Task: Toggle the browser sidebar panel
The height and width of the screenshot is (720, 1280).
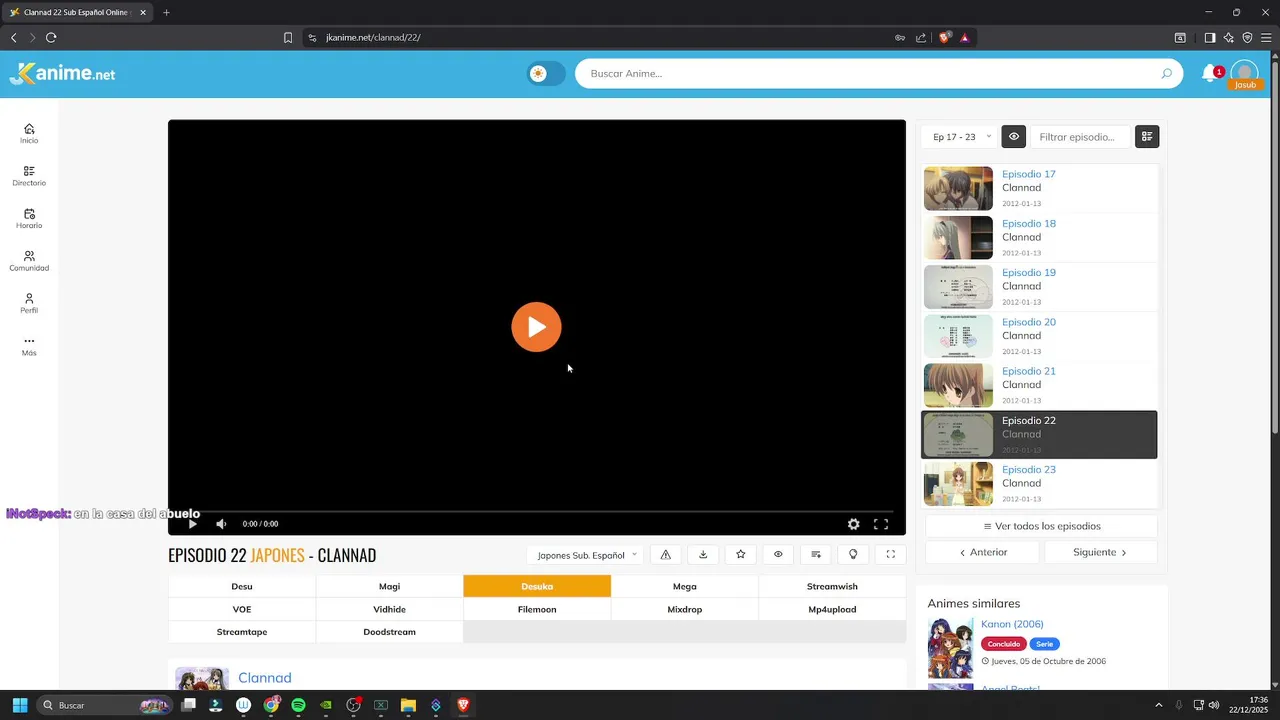Action: pos(1209,38)
